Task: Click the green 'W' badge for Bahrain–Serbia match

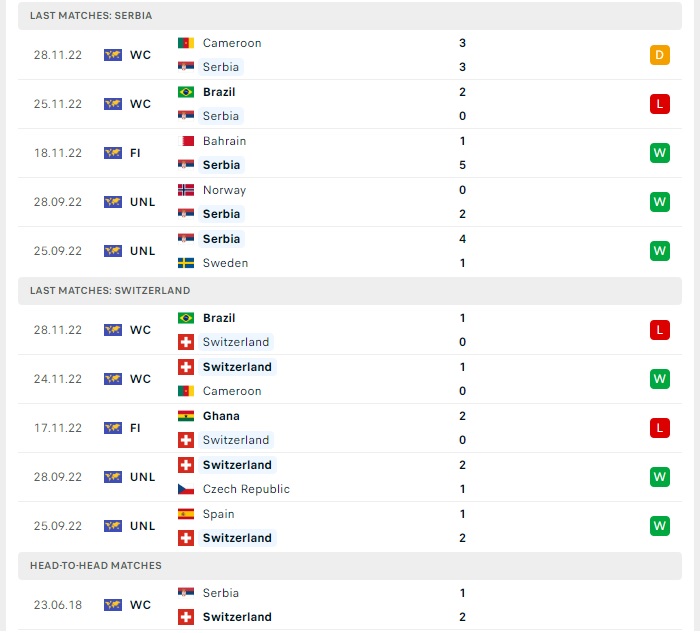Action: pyautogui.click(x=659, y=153)
